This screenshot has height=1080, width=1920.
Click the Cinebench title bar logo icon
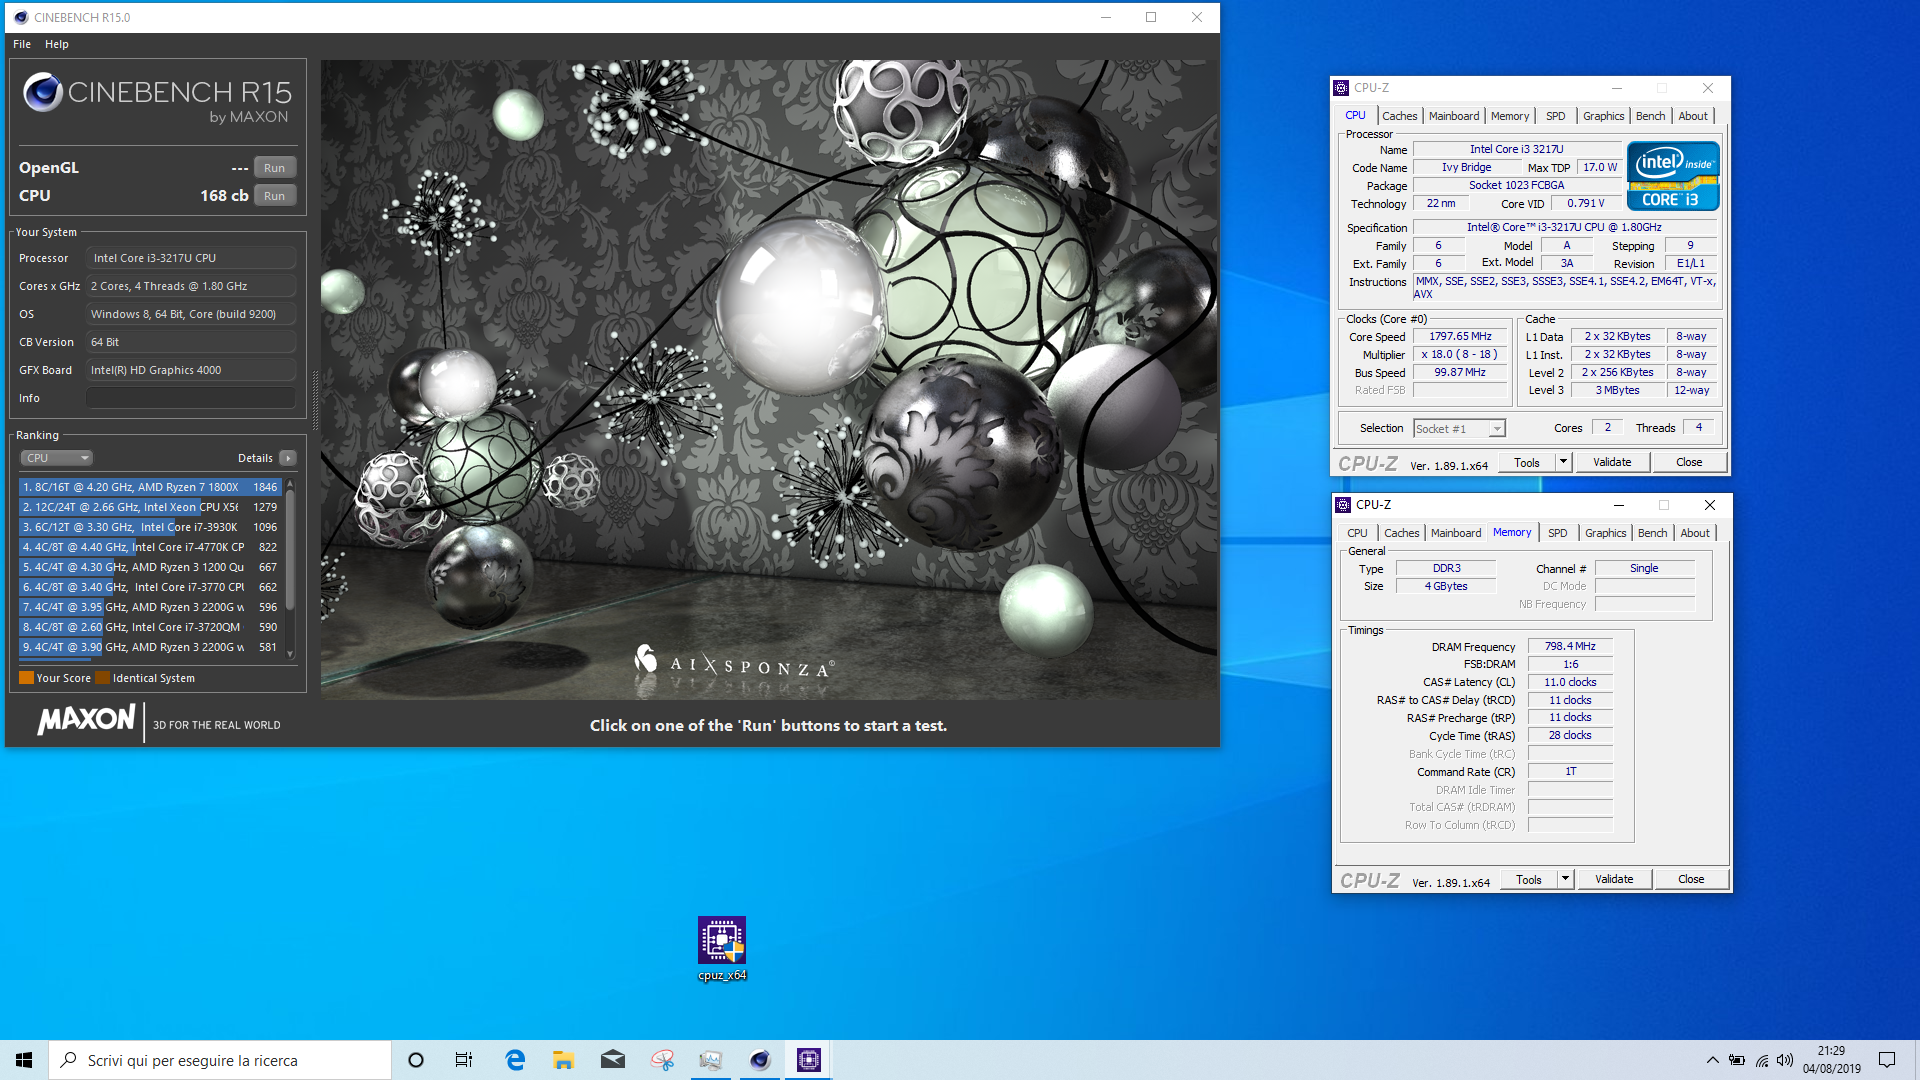tap(21, 17)
